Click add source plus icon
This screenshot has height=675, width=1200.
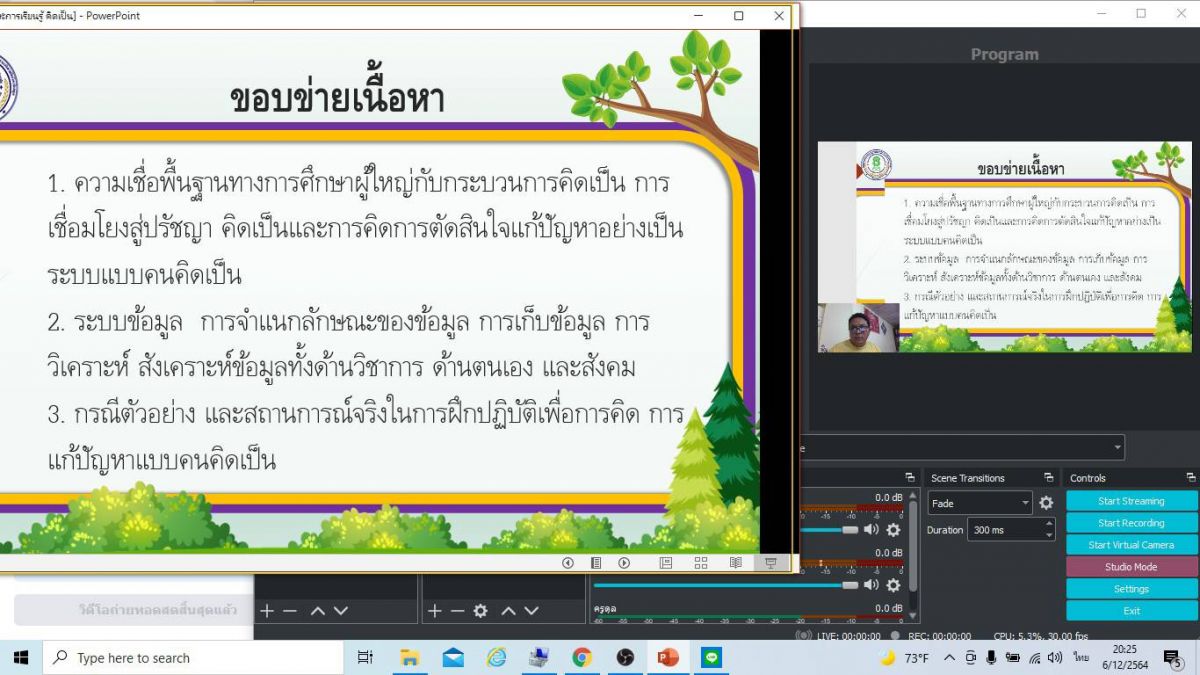click(434, 610)
